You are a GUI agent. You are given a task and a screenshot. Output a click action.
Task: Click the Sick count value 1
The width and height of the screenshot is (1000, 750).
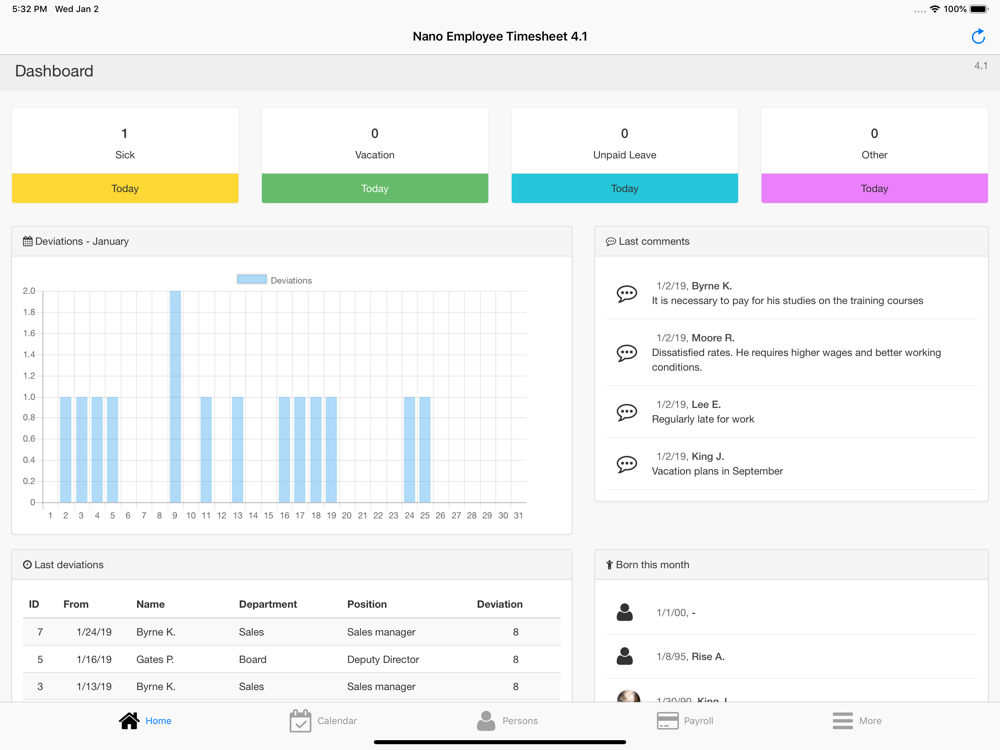click(124, 133)
